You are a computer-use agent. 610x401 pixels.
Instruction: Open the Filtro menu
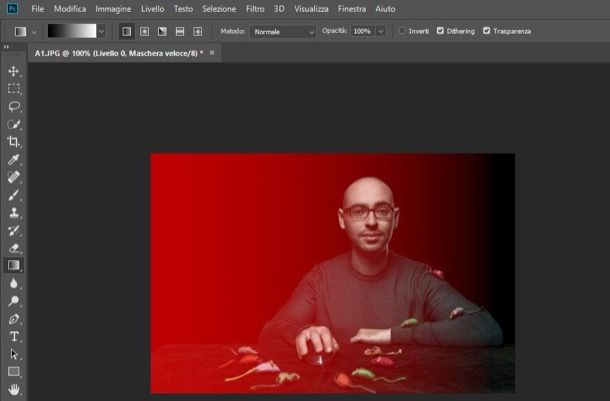click(x=255, y=9)
